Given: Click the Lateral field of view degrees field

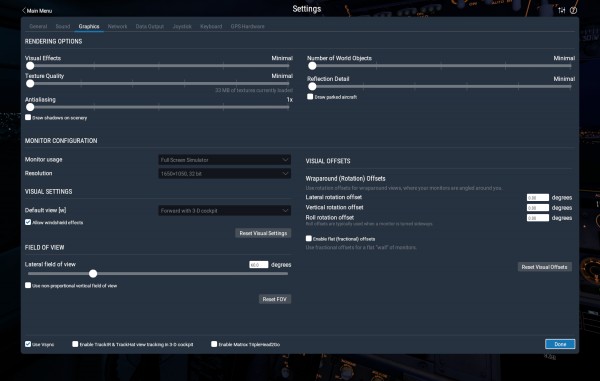Looking at the screenshot, I should pyautogui.click(x=259, y=265).
